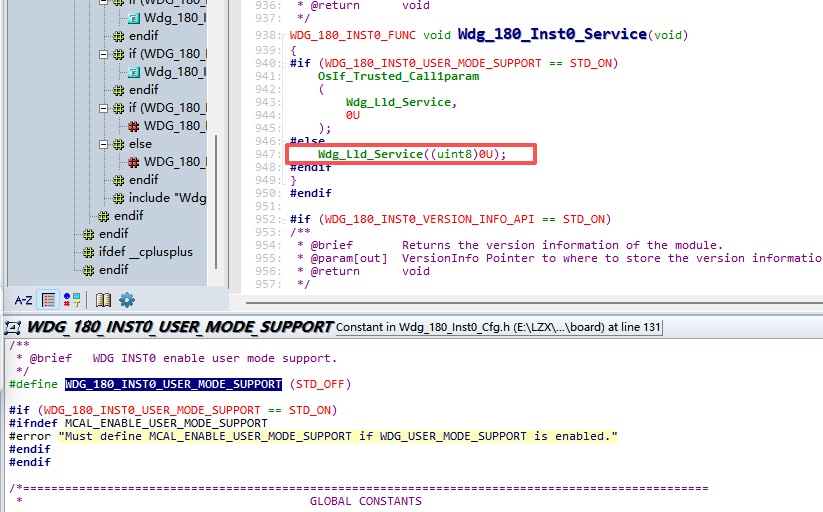Viewport: 823px width, 512px height.
Task: Click the function name Wdg_180_Inst0_Service
Action: pyautogui.click(x=552, y=34)
